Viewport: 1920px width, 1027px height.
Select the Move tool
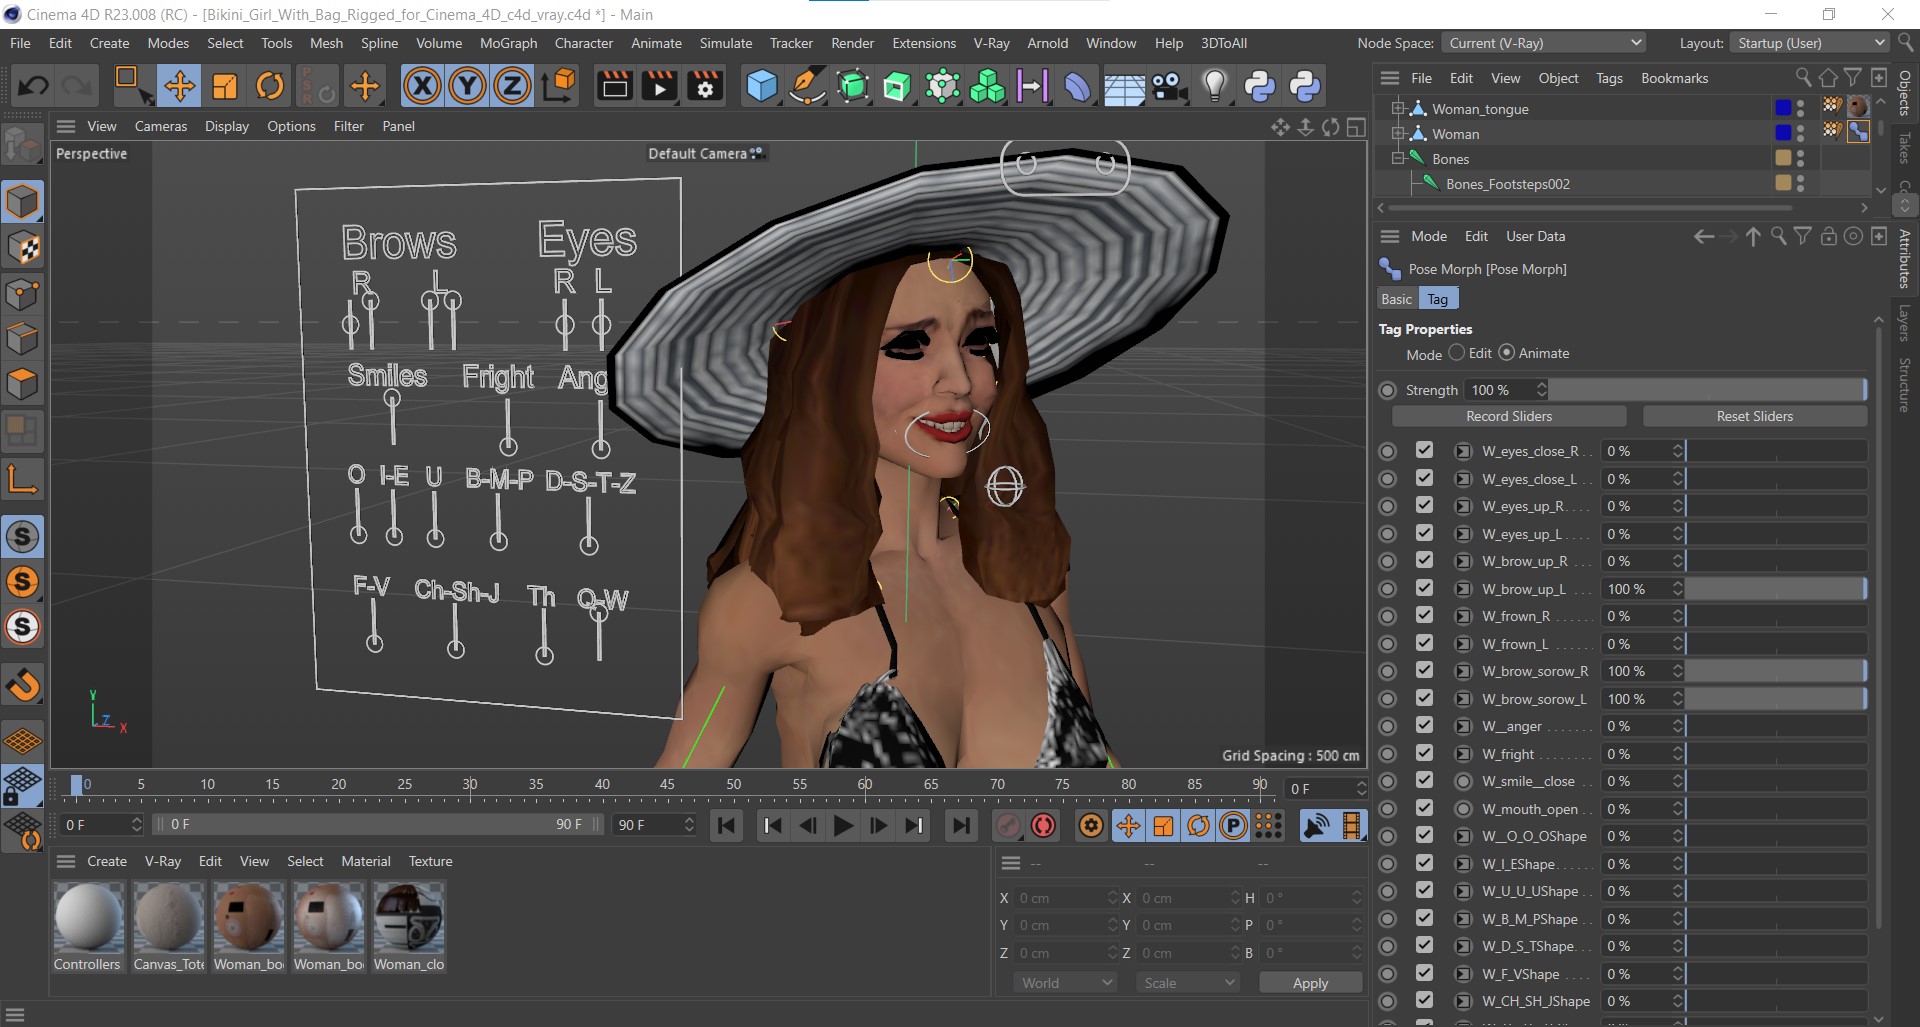(180, 86)
